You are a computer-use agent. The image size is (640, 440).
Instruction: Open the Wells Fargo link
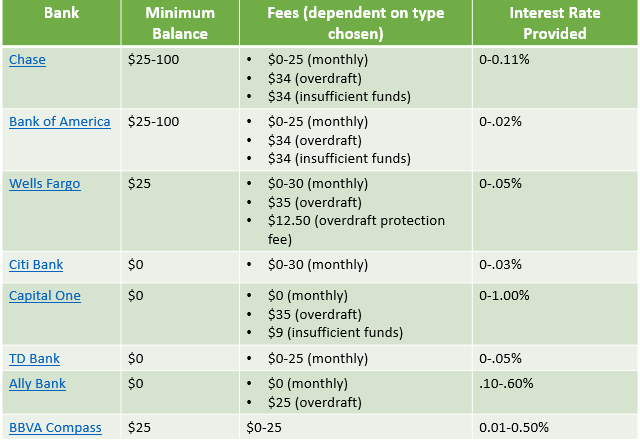[45, 184]
